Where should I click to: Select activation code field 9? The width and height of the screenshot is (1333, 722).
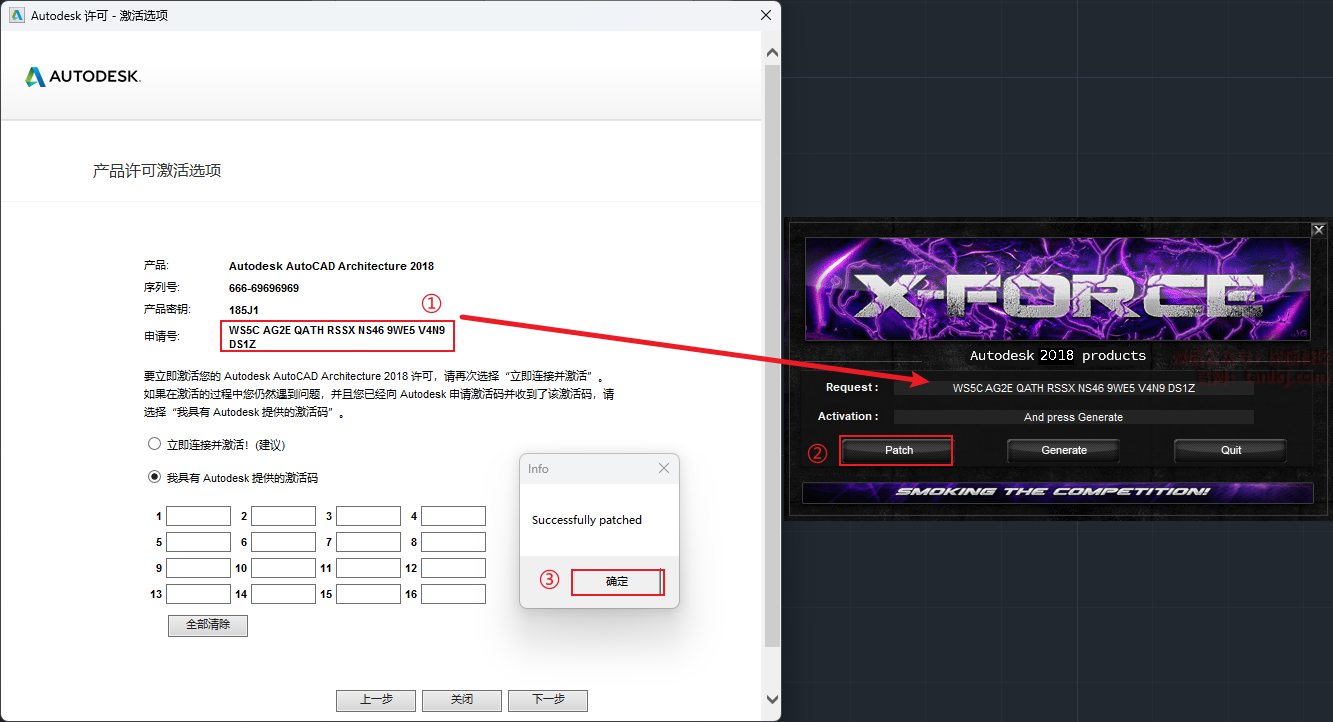[198, 568]
